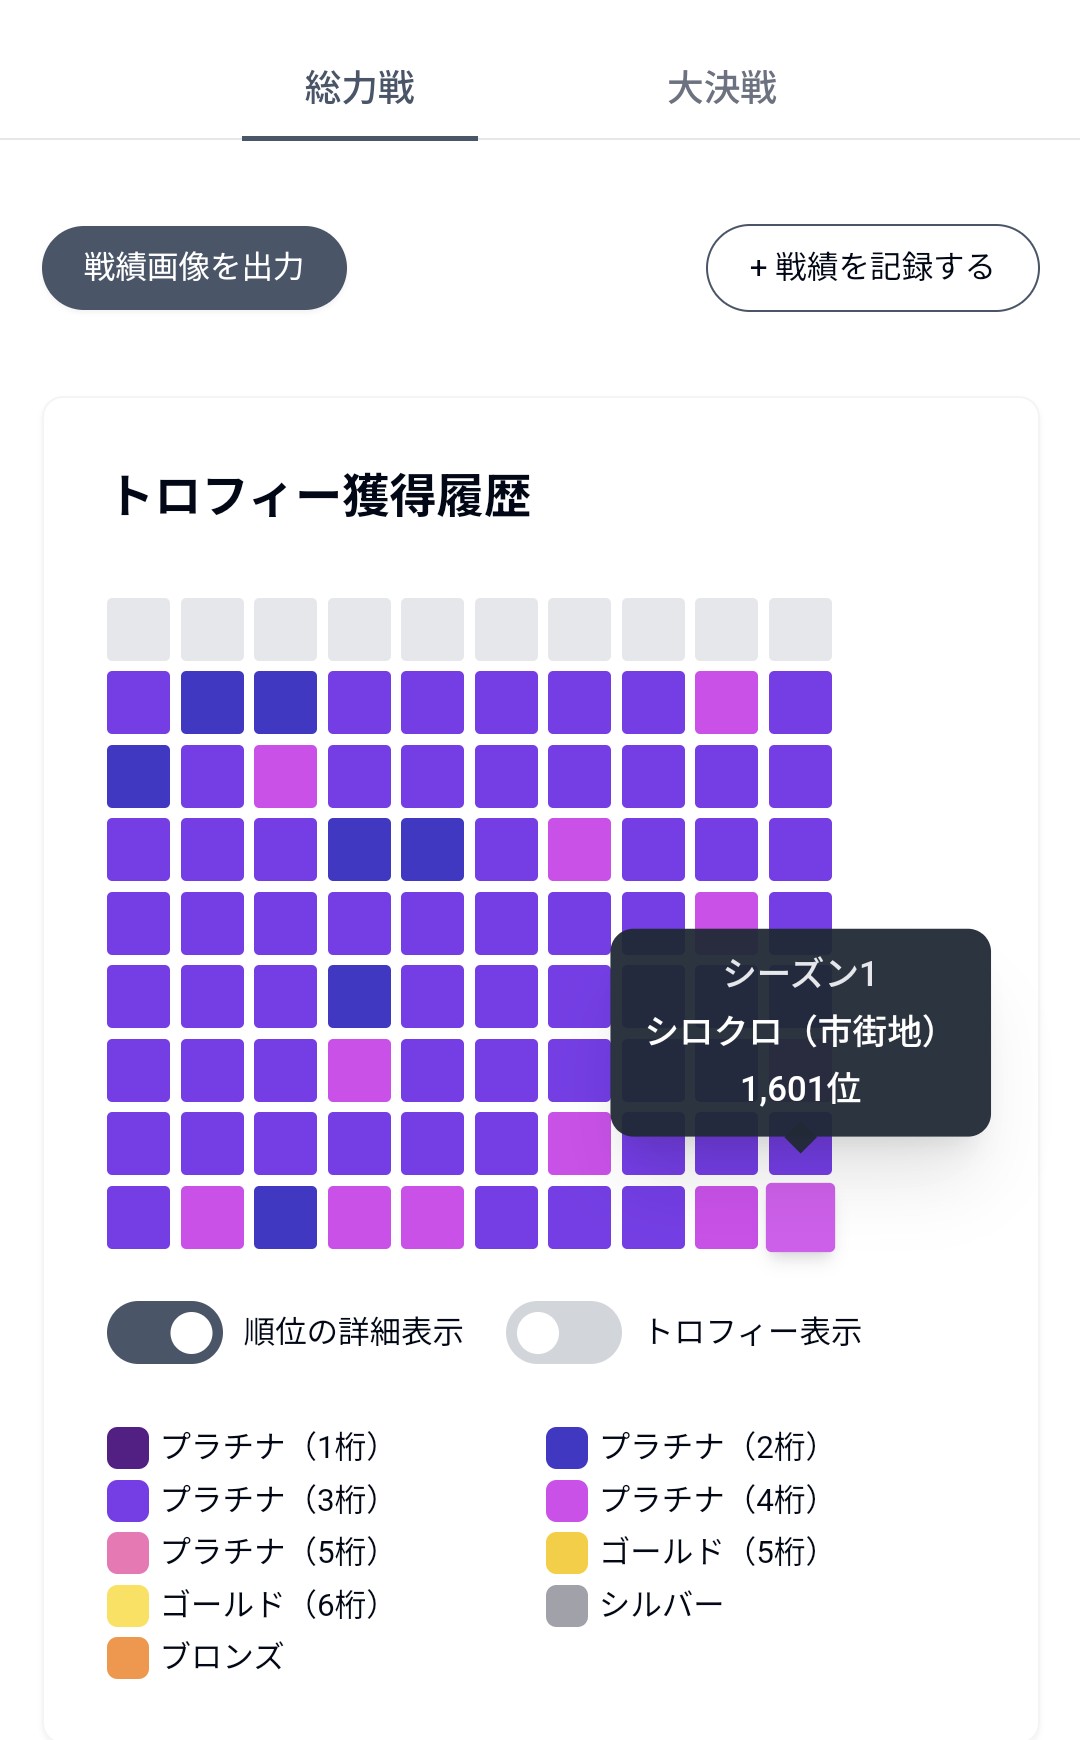The image size is (1080, 1740).
Task: Select the プラチナ(2桁) legend color
Action: 567,1447
